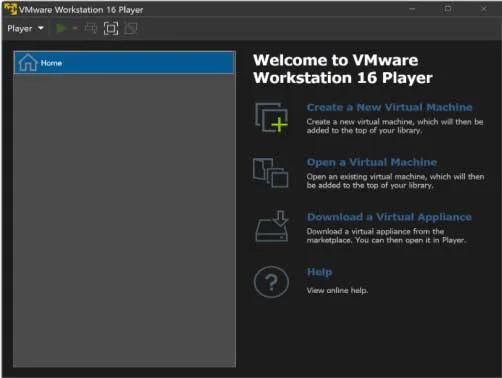Click the download appliance drive icon
Screen dimensions: 502x378
pos(272,226)
